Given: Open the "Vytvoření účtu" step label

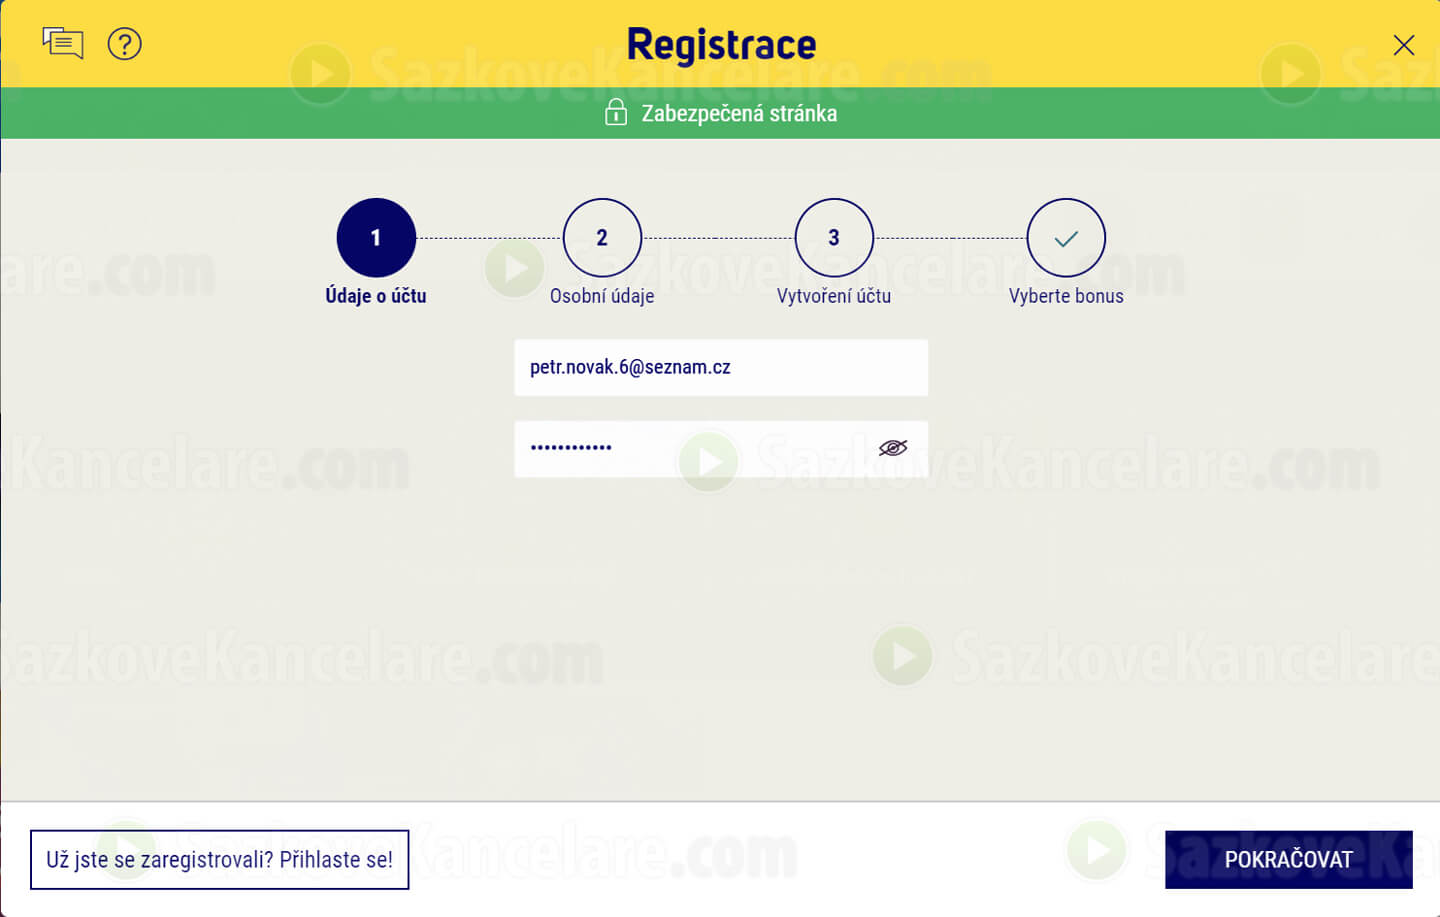Looking at the screenshot, I should point(834,296).
